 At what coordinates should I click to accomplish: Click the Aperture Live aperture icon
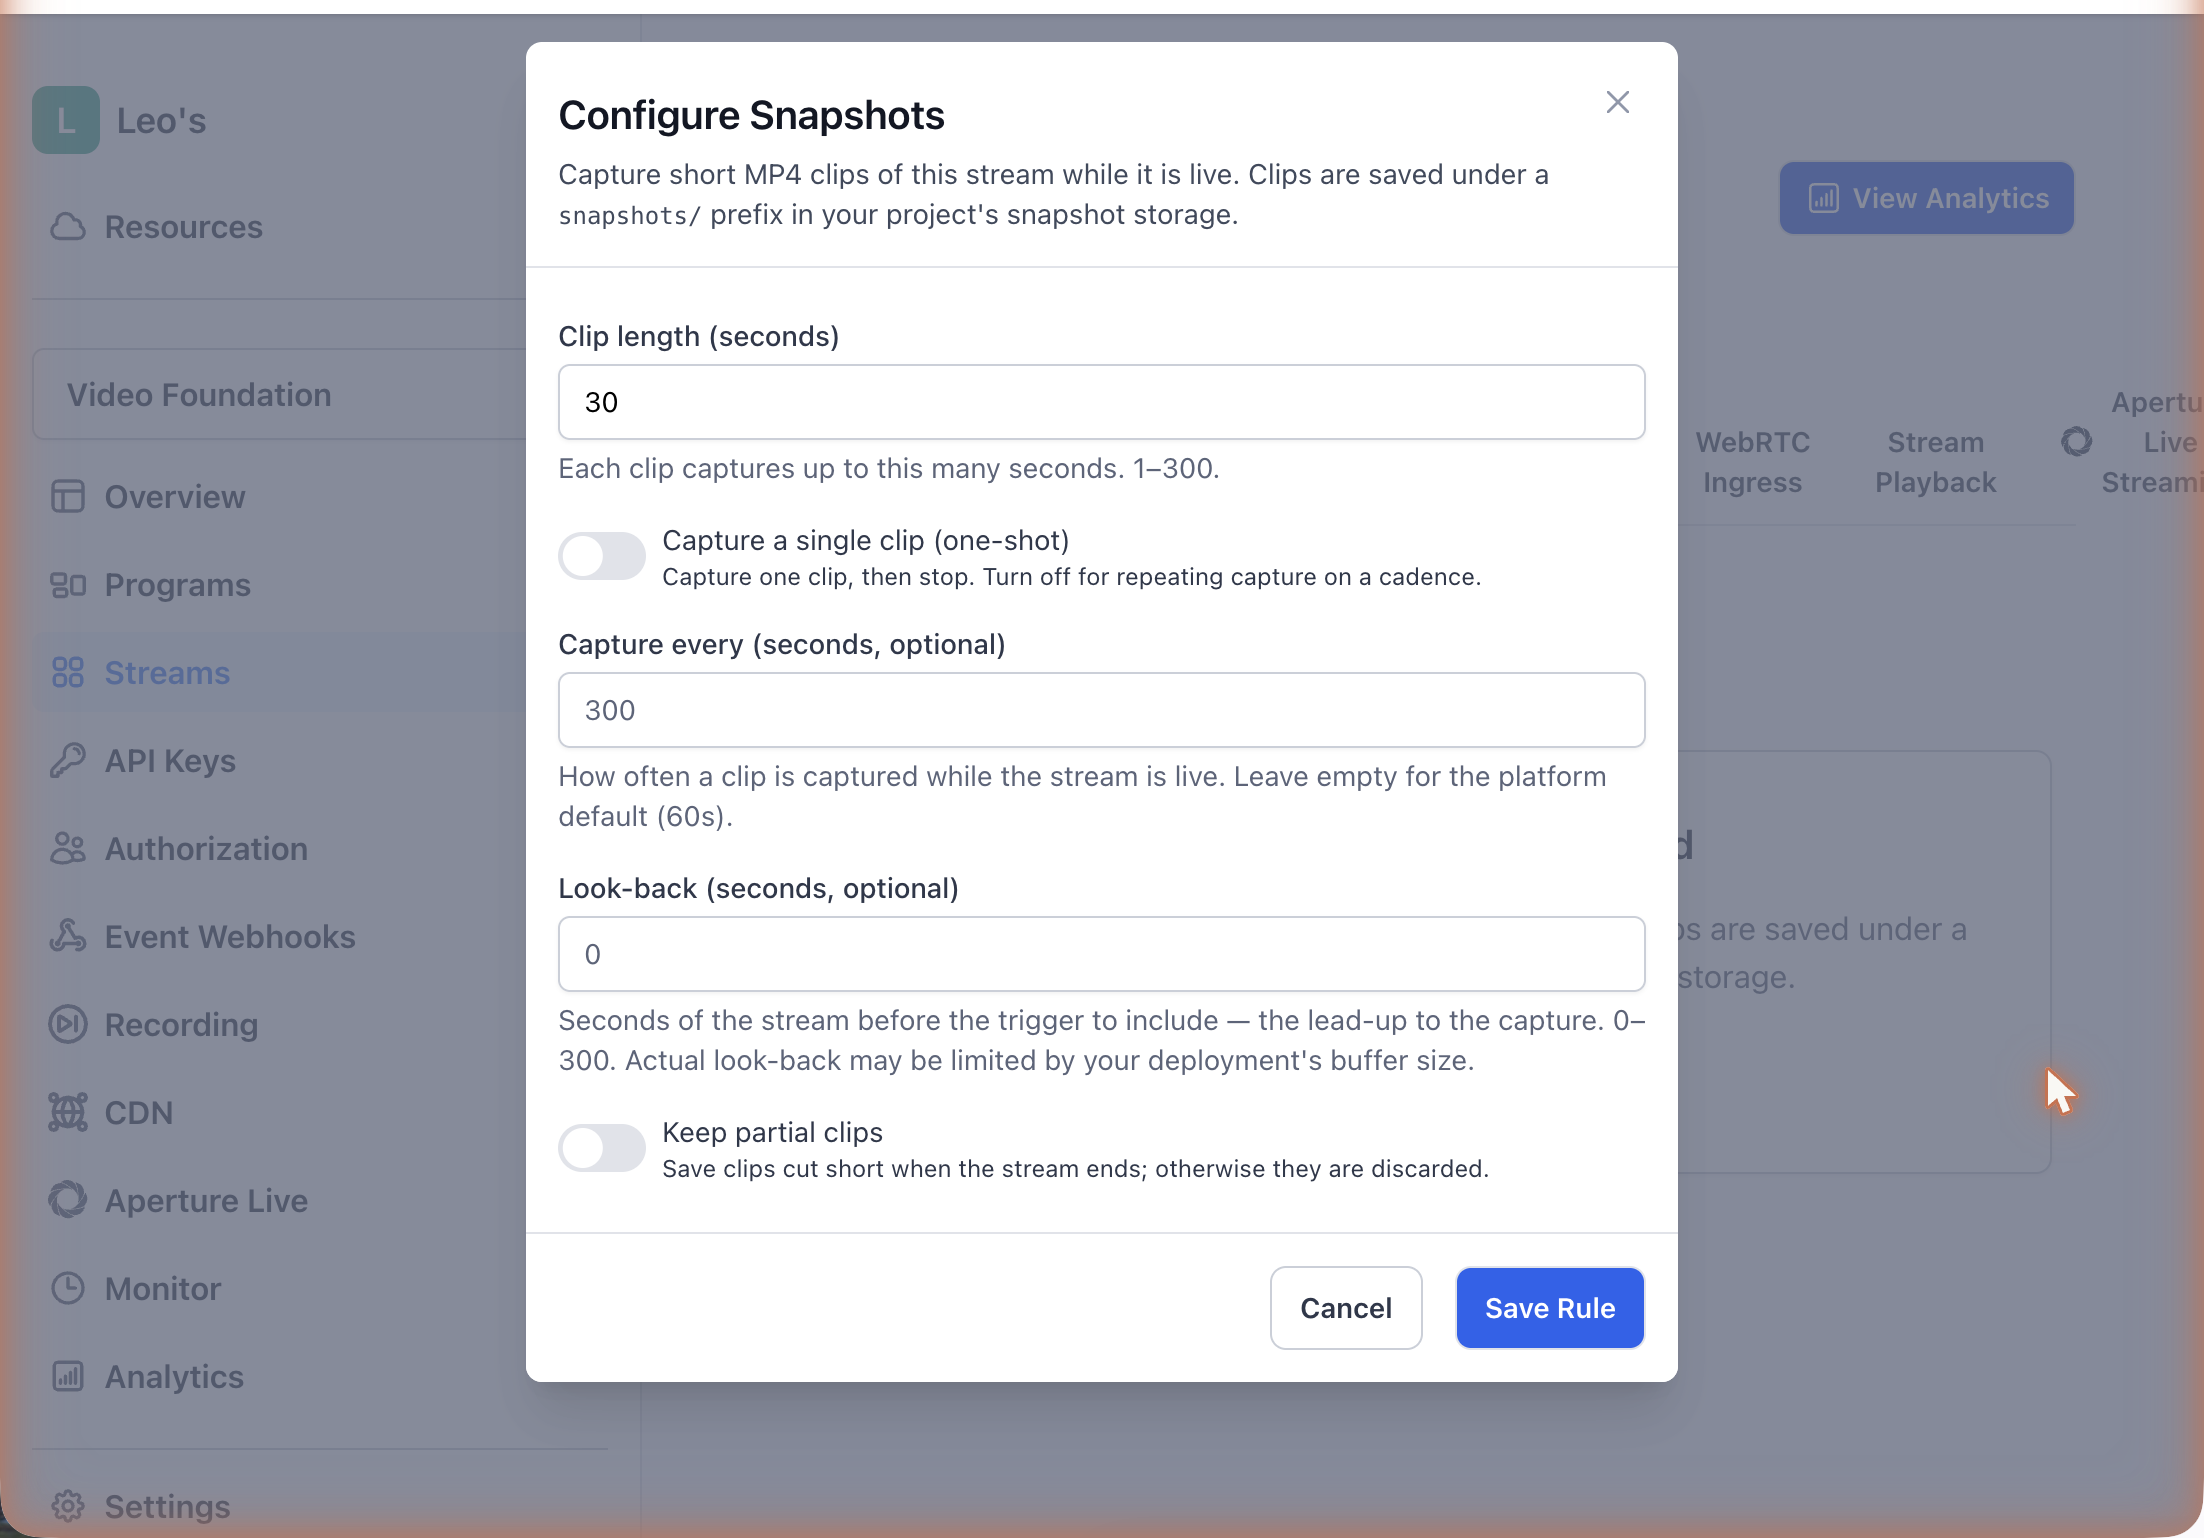pos(68,1201)
